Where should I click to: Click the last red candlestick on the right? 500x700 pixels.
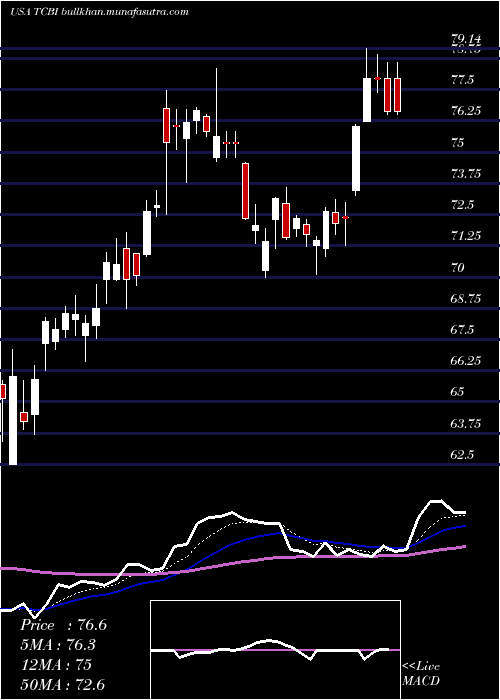coord(397,95)
